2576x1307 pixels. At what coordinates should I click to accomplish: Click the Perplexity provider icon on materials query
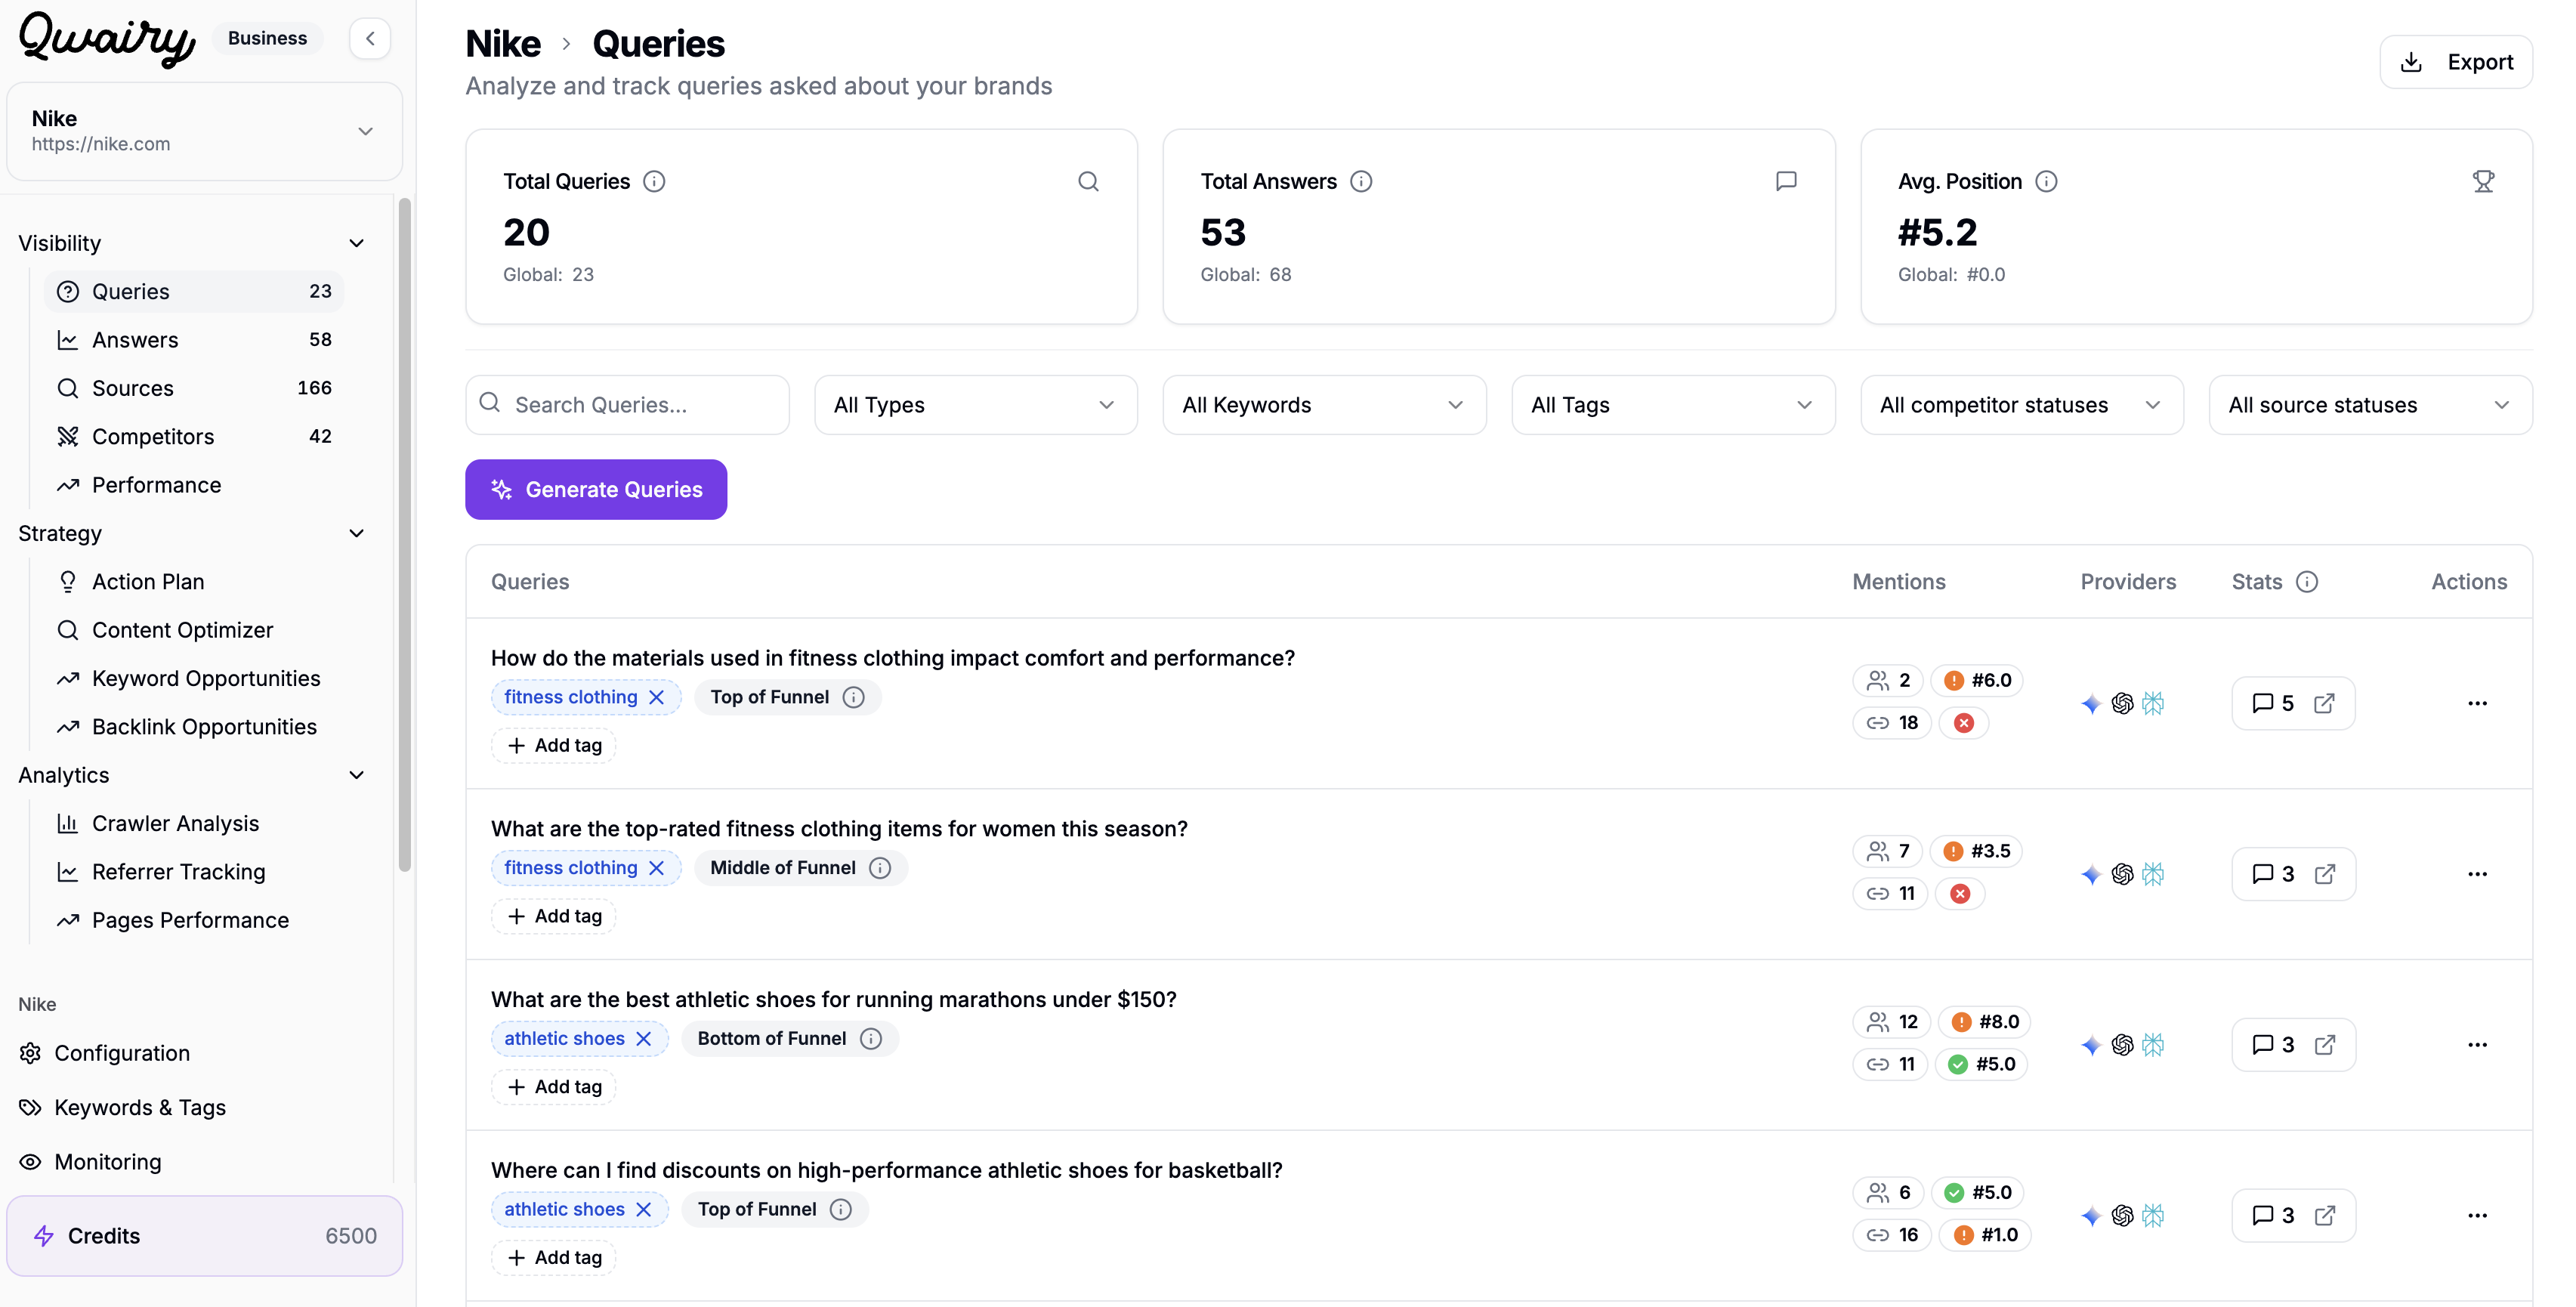pos(2153,704)
